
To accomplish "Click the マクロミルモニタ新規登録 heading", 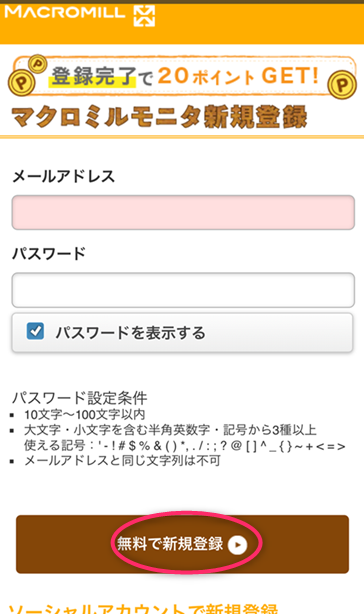I will click(159, 117).
